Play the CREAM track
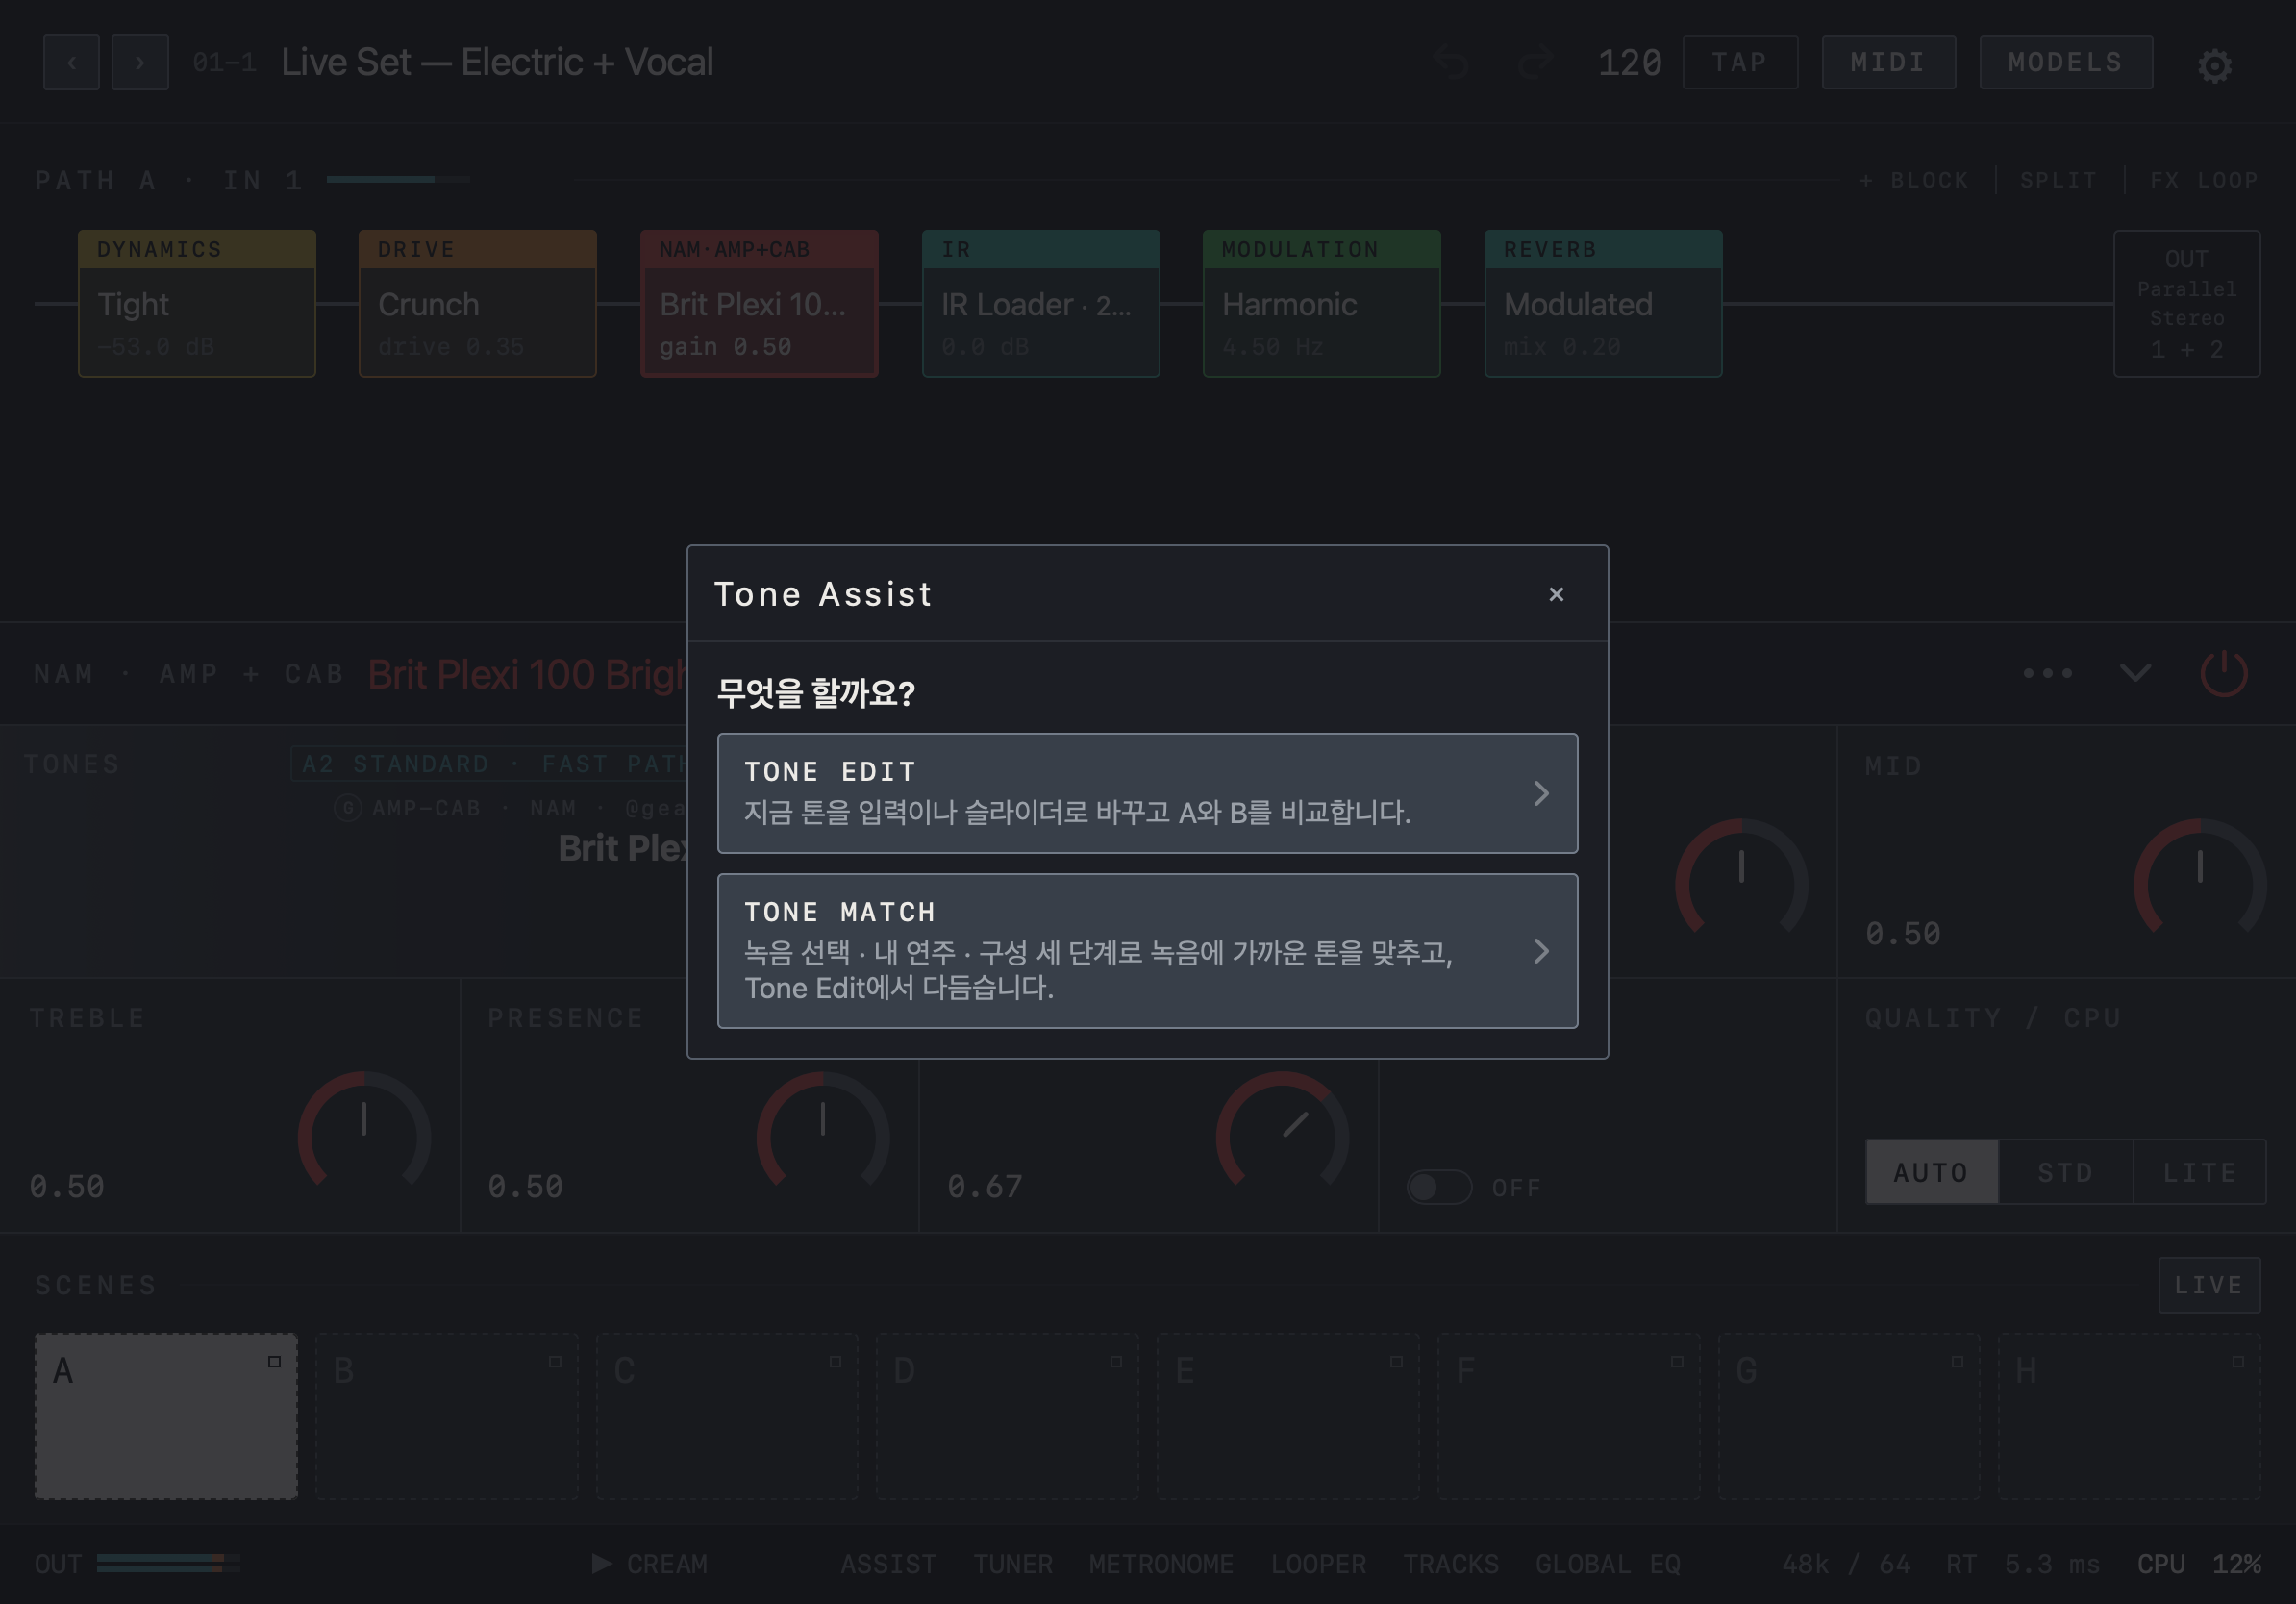This screenshot has height=1604, width=2296. [650, 1564]
